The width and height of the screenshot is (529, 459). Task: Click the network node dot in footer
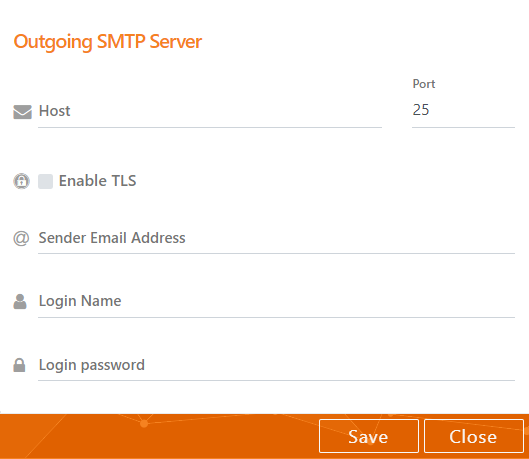[144, 423]
